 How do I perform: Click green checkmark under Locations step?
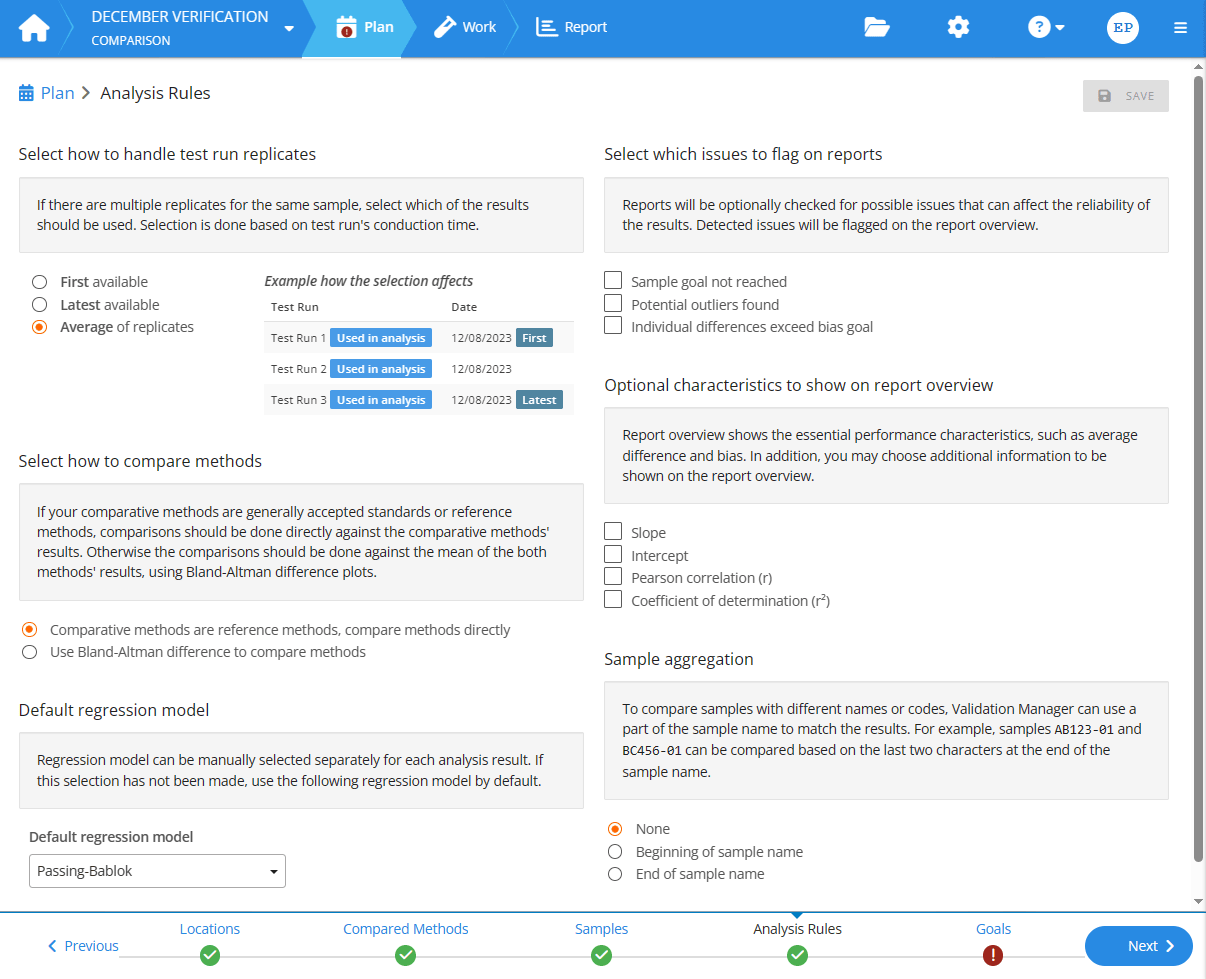click(x=210, y=955)
